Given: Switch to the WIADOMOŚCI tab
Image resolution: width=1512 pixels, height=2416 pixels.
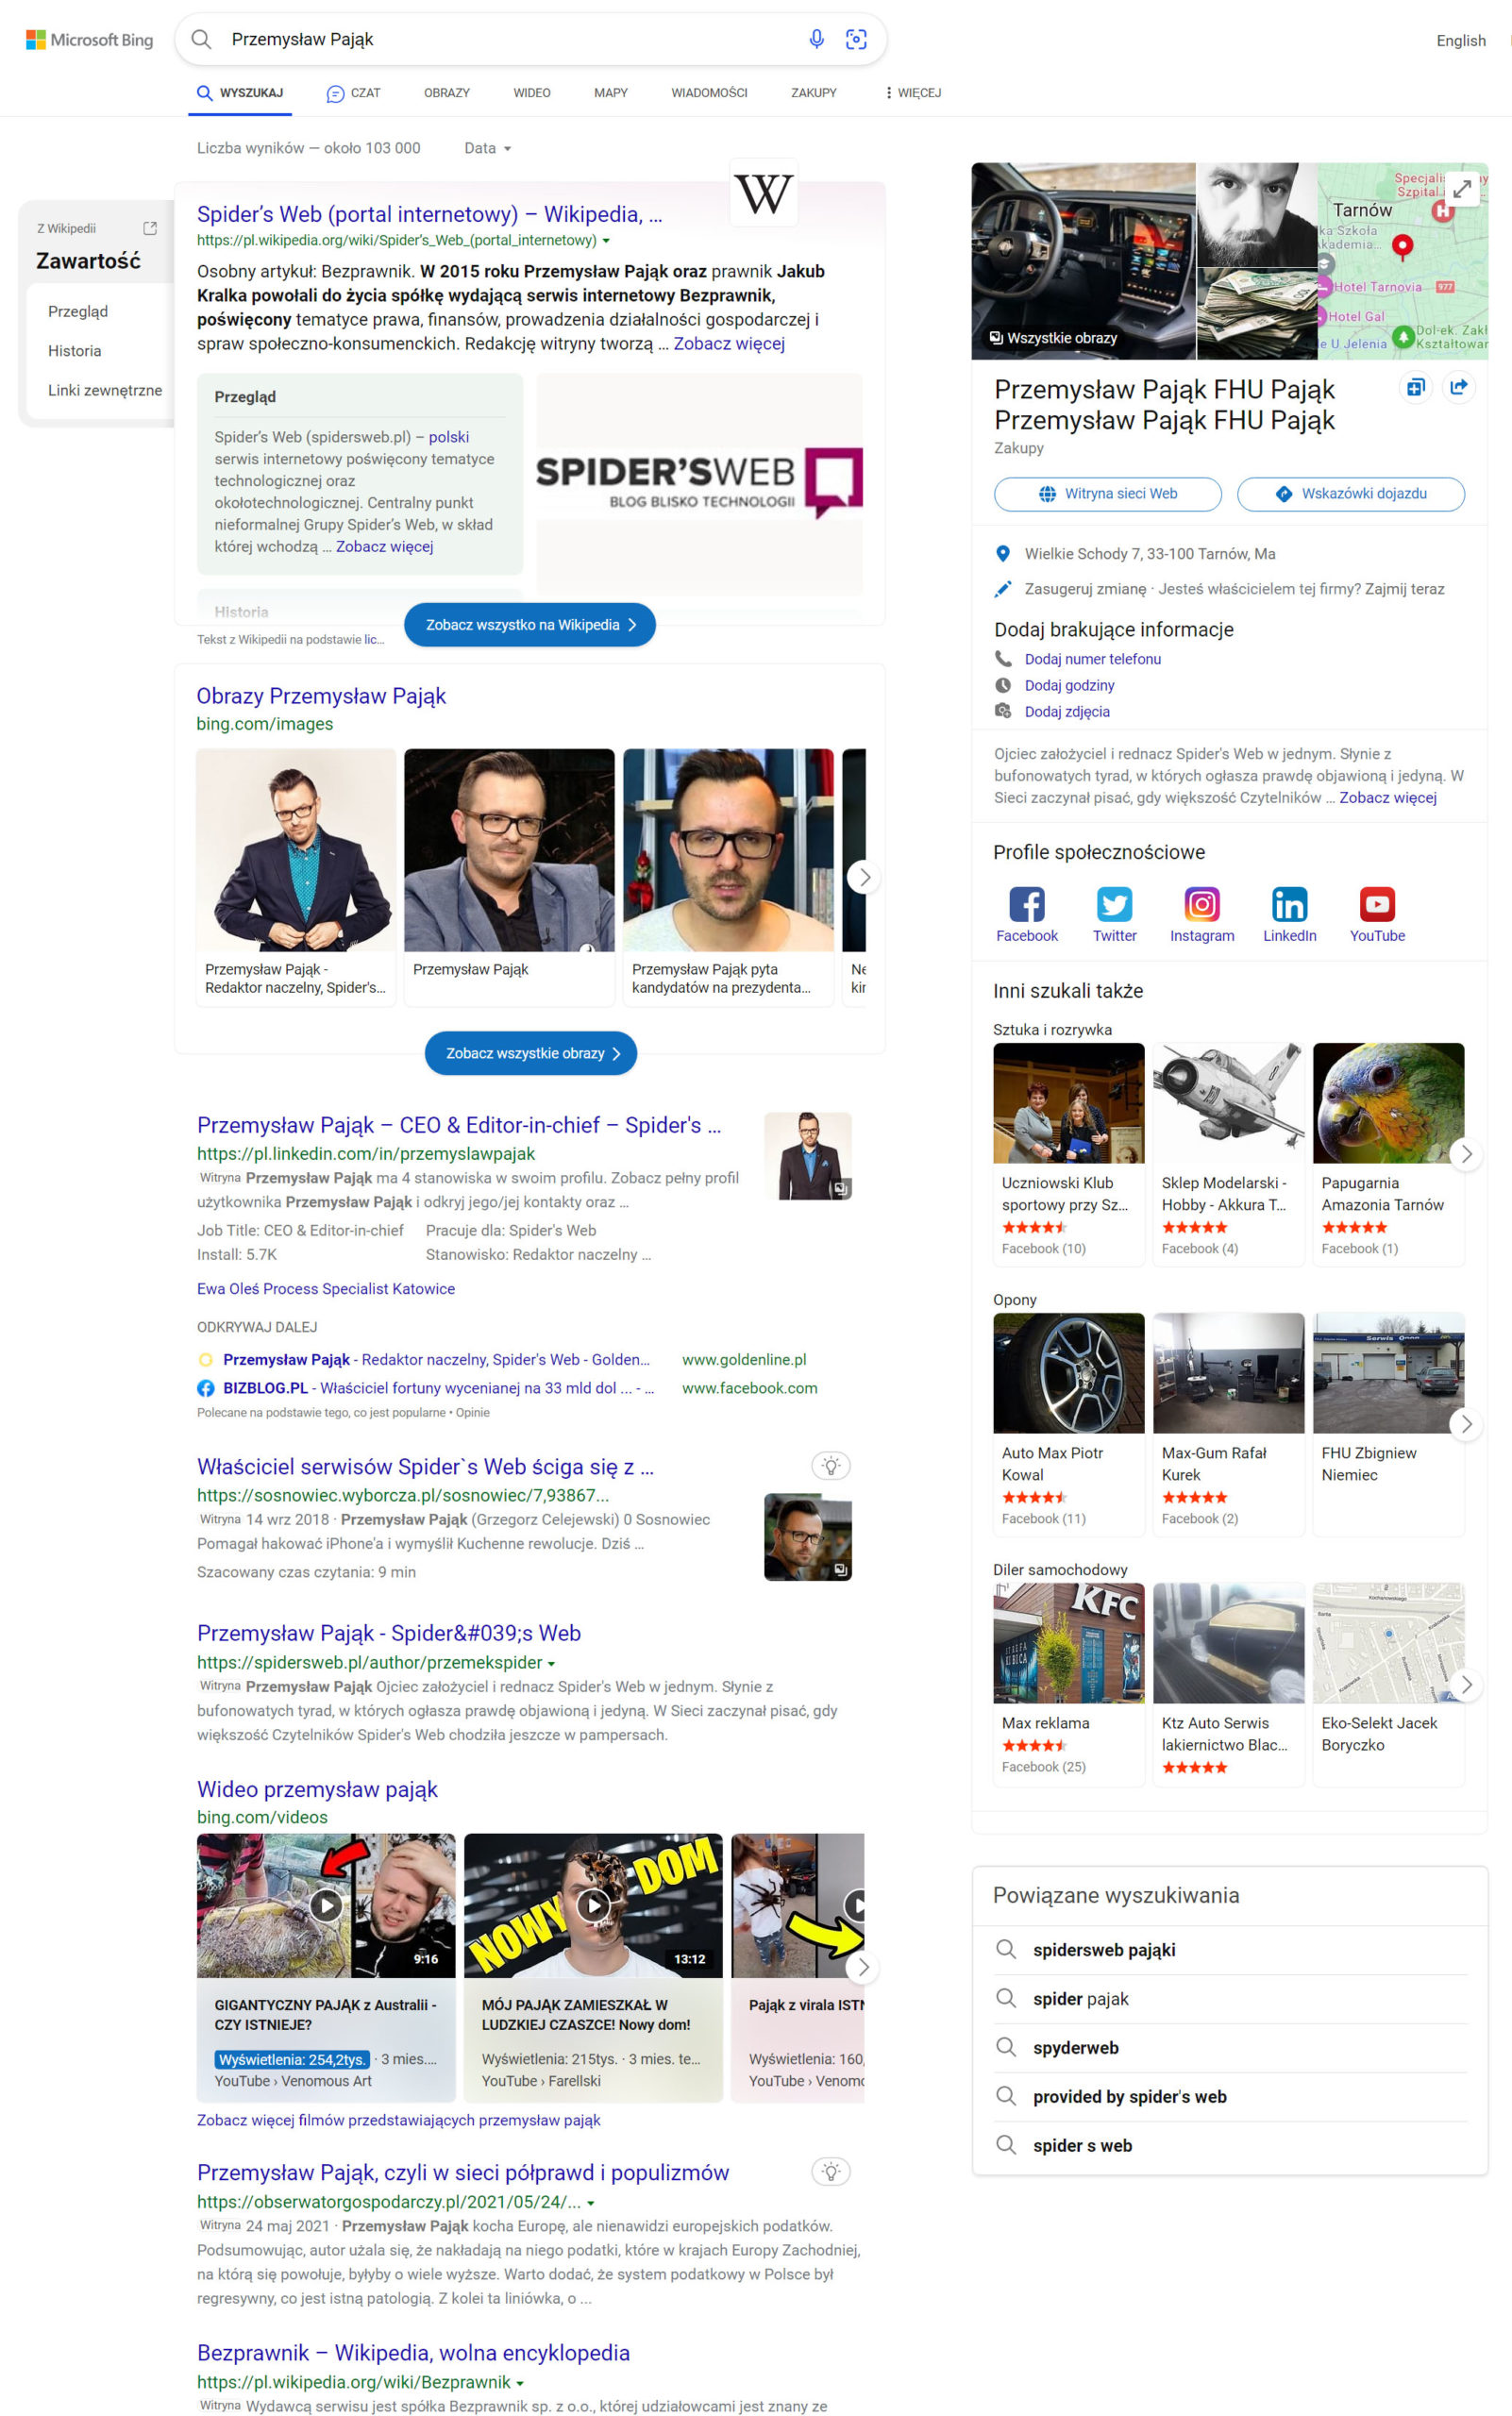Looking at the screenshot, I should [709, 93].
